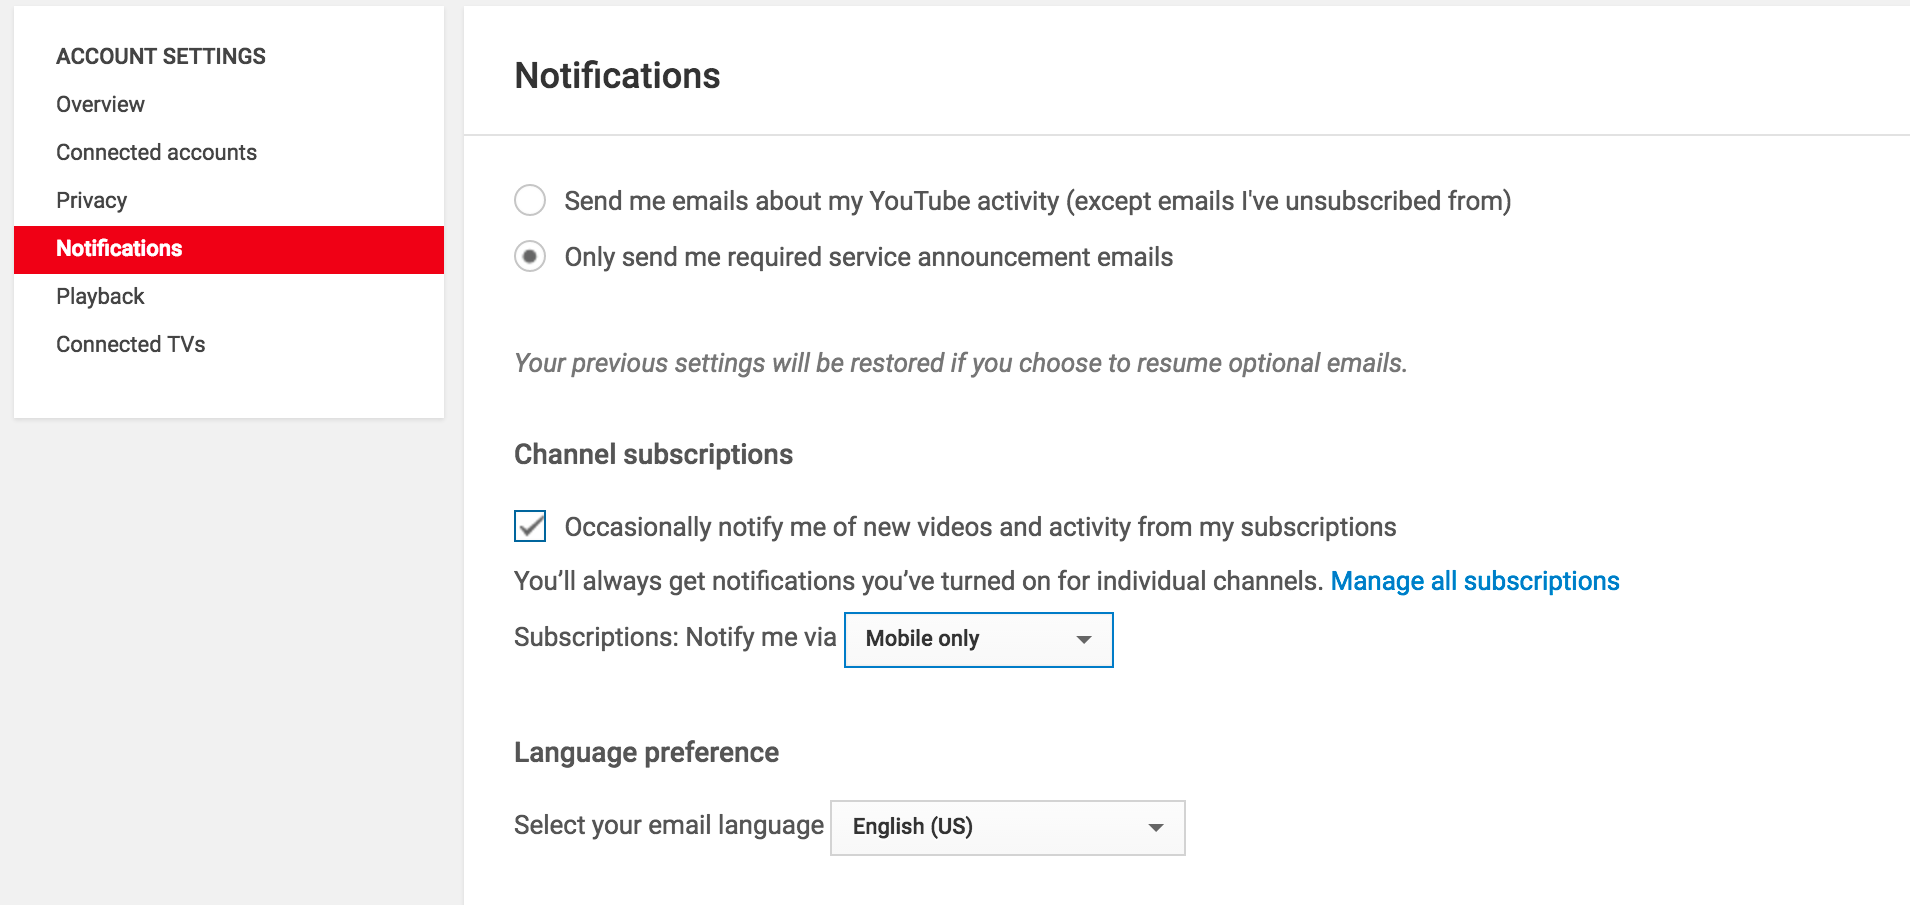Select Notifications in the sidebar
Image resolution: width=1910 pixels, height=905 pixels.
coord(119,248)
